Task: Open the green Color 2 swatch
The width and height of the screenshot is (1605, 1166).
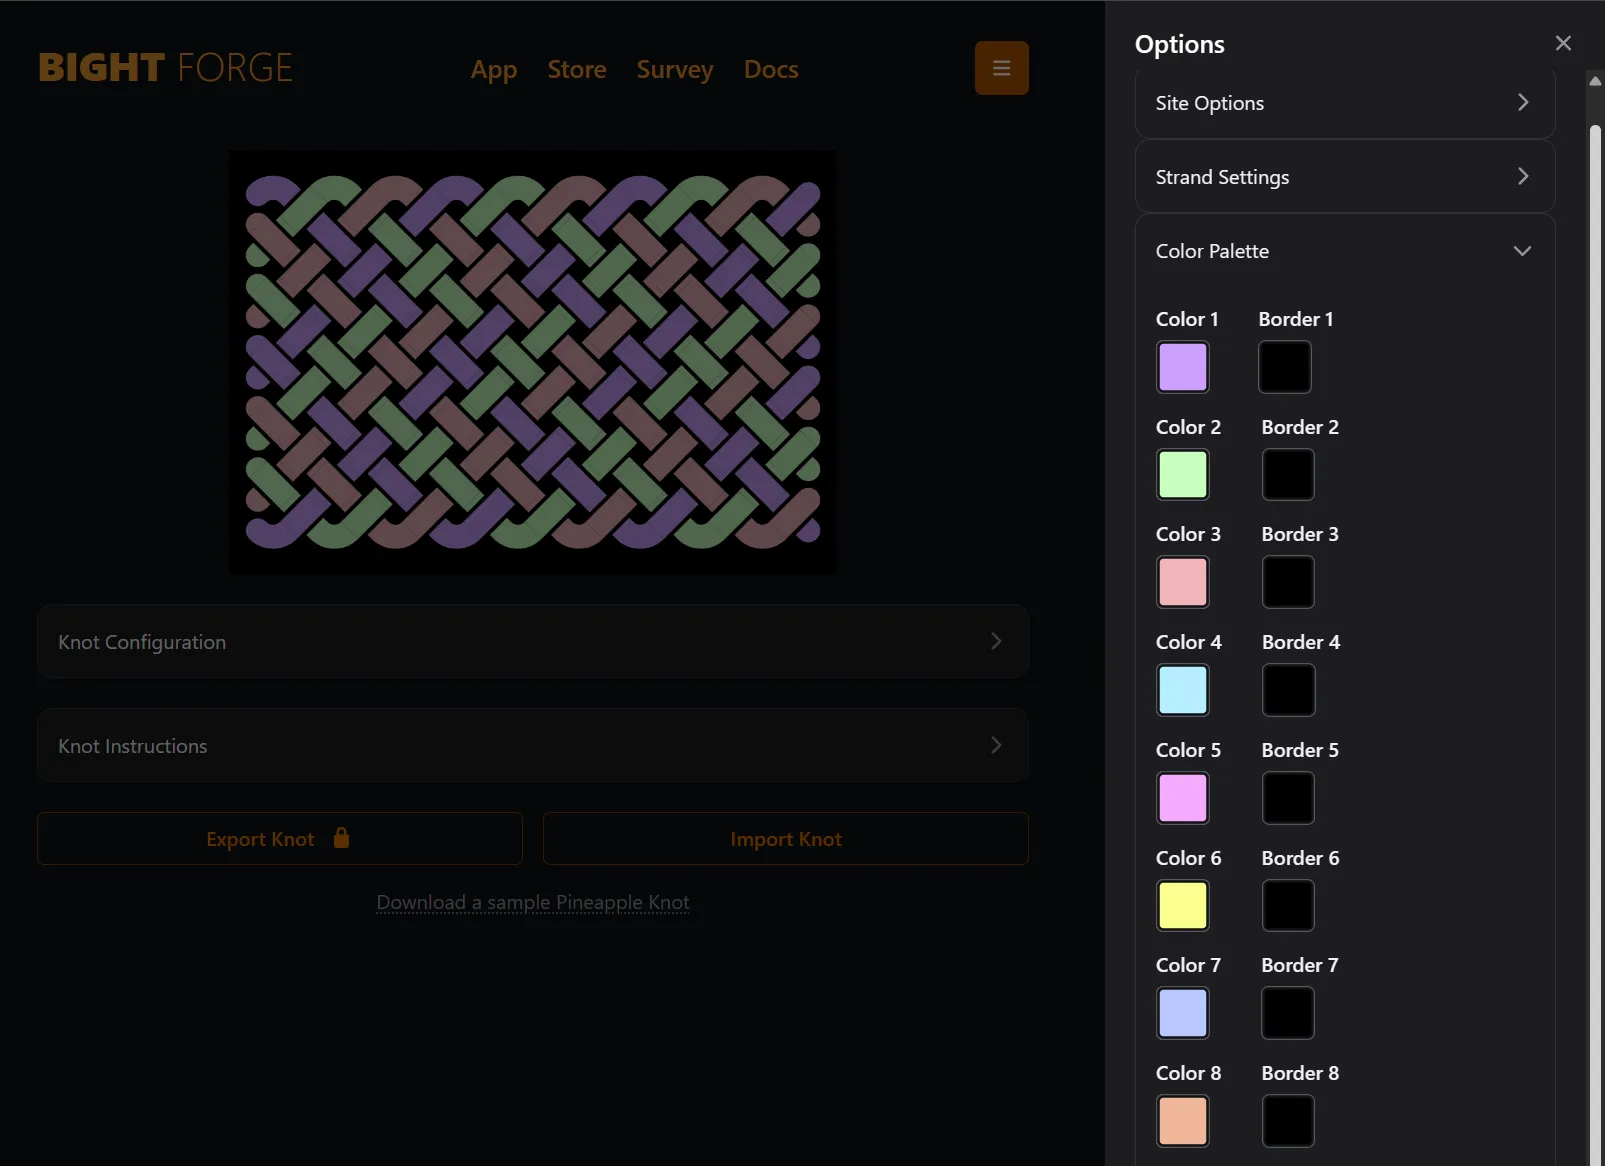Action: pos(1183,475)
